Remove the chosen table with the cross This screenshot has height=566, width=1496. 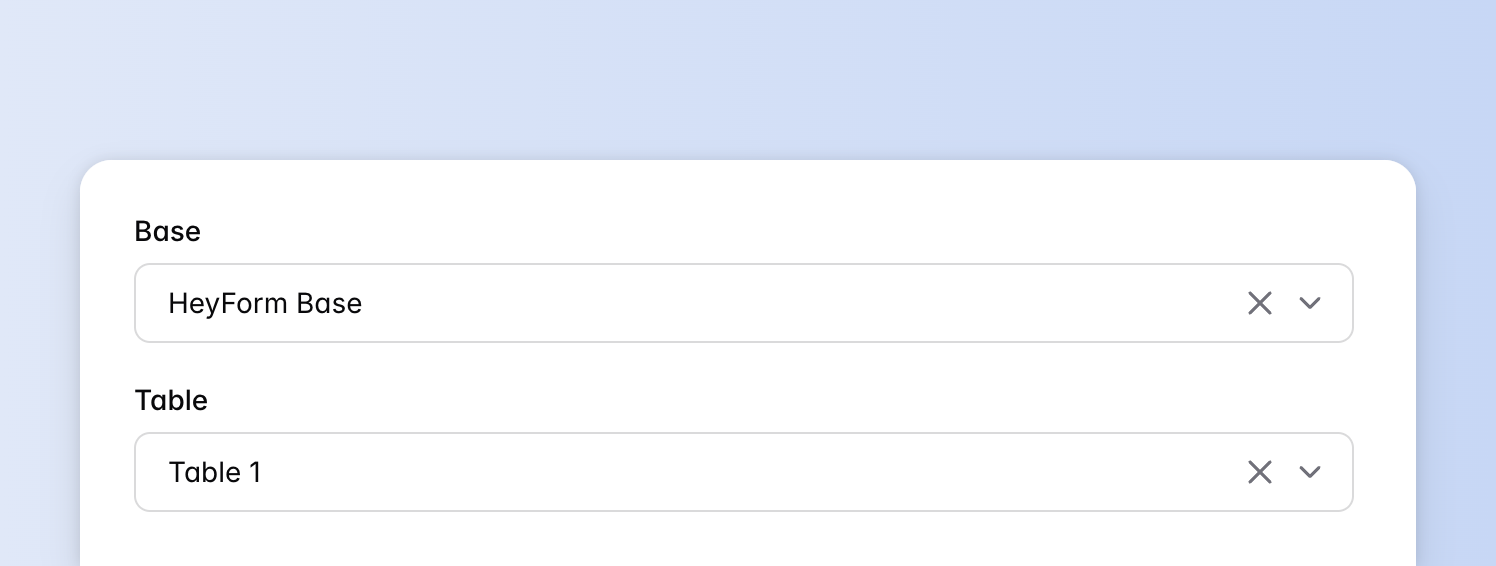[x=1259, y=472]
